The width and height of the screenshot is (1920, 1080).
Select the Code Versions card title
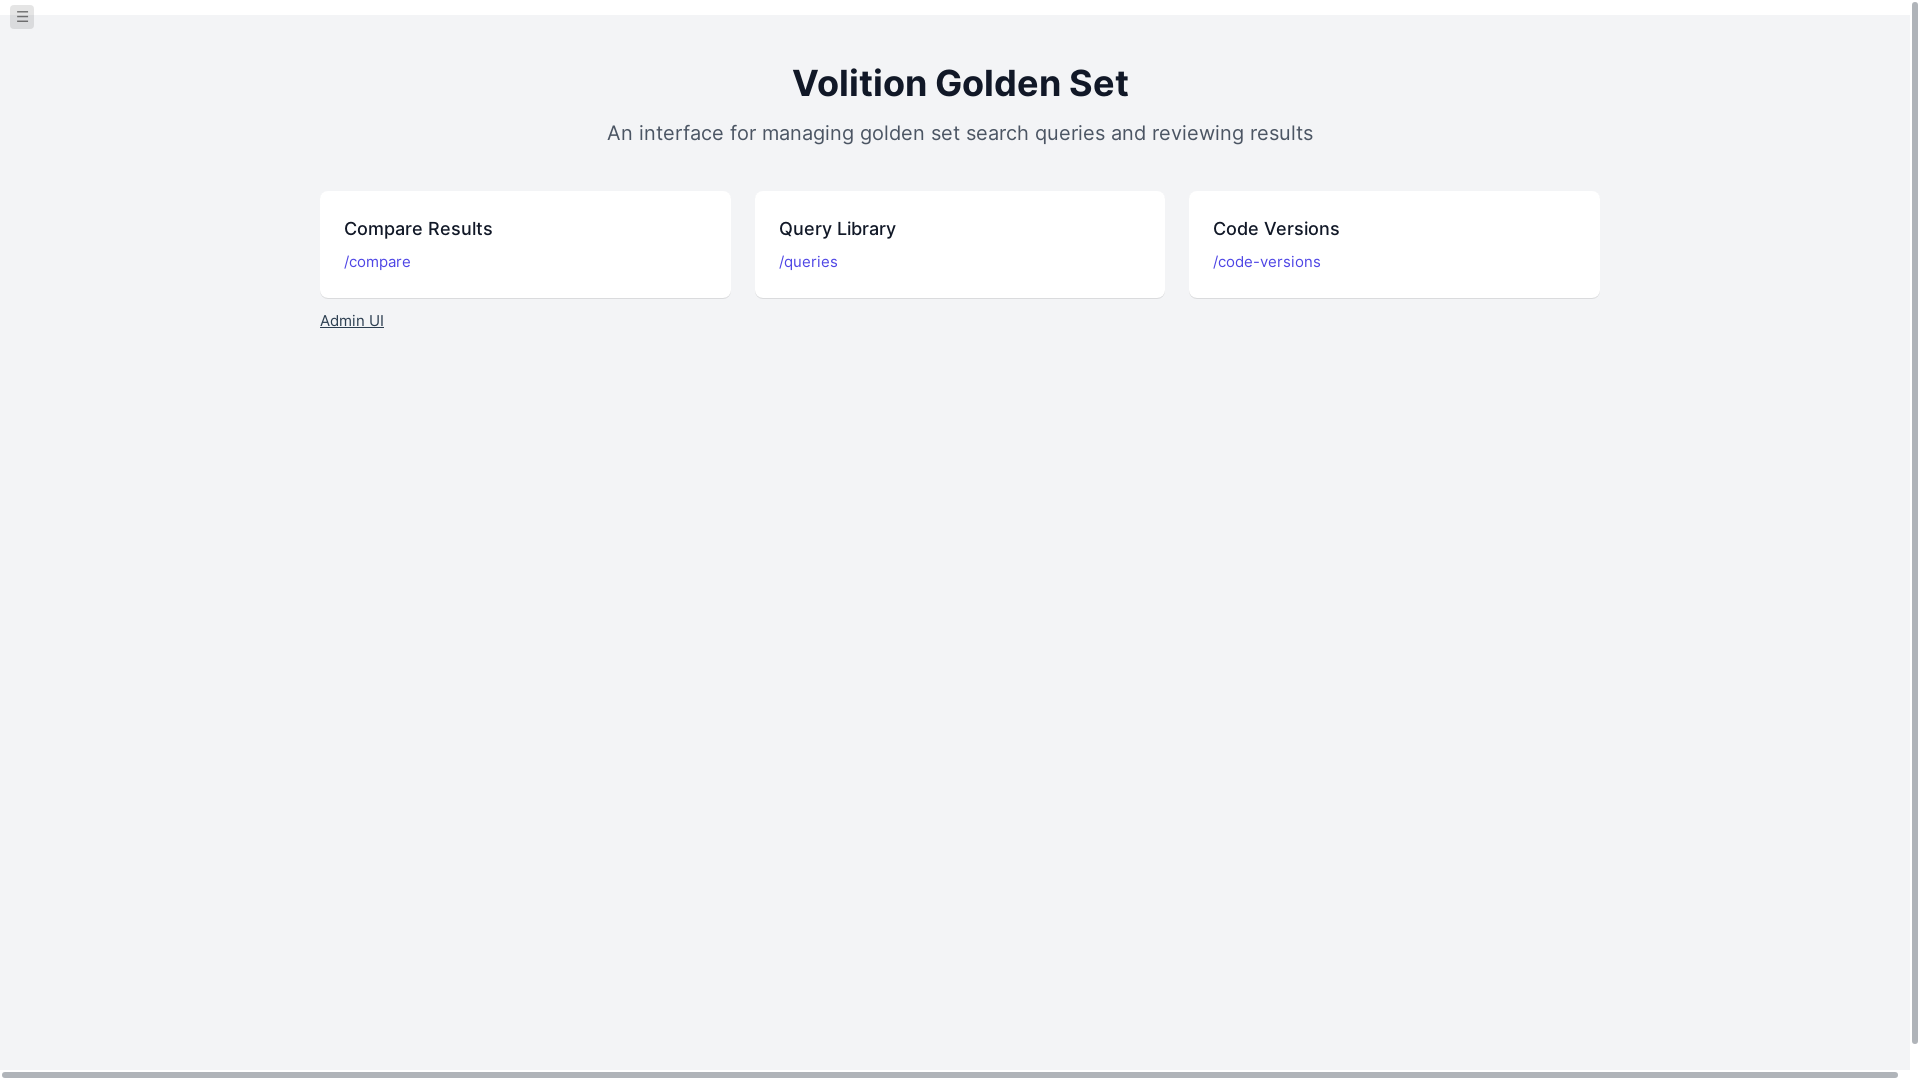(x=1276, y=229)
